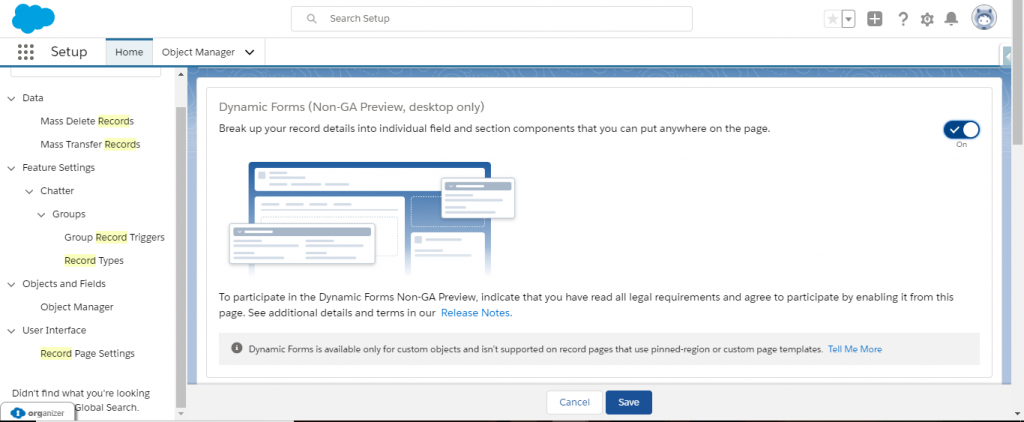Click the Save button
The height and width of the screenshot is (422, 1024).
pyautogui.click(x=628, y=402)
